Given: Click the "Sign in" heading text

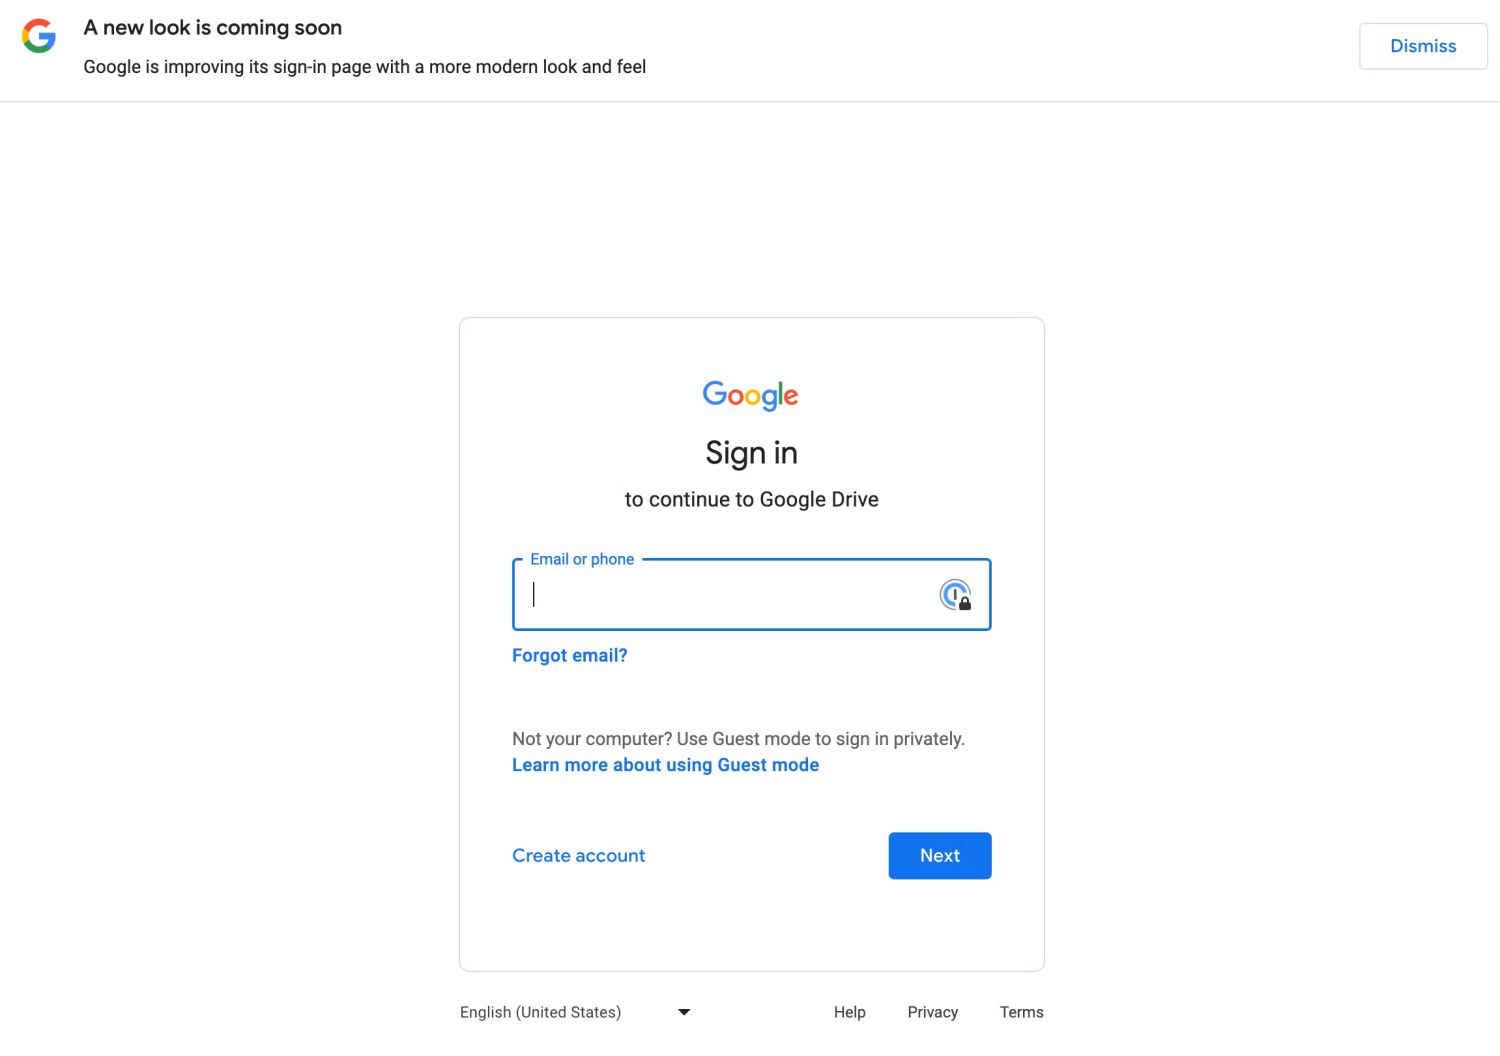Looking at the screenshot, I should 751,453.
